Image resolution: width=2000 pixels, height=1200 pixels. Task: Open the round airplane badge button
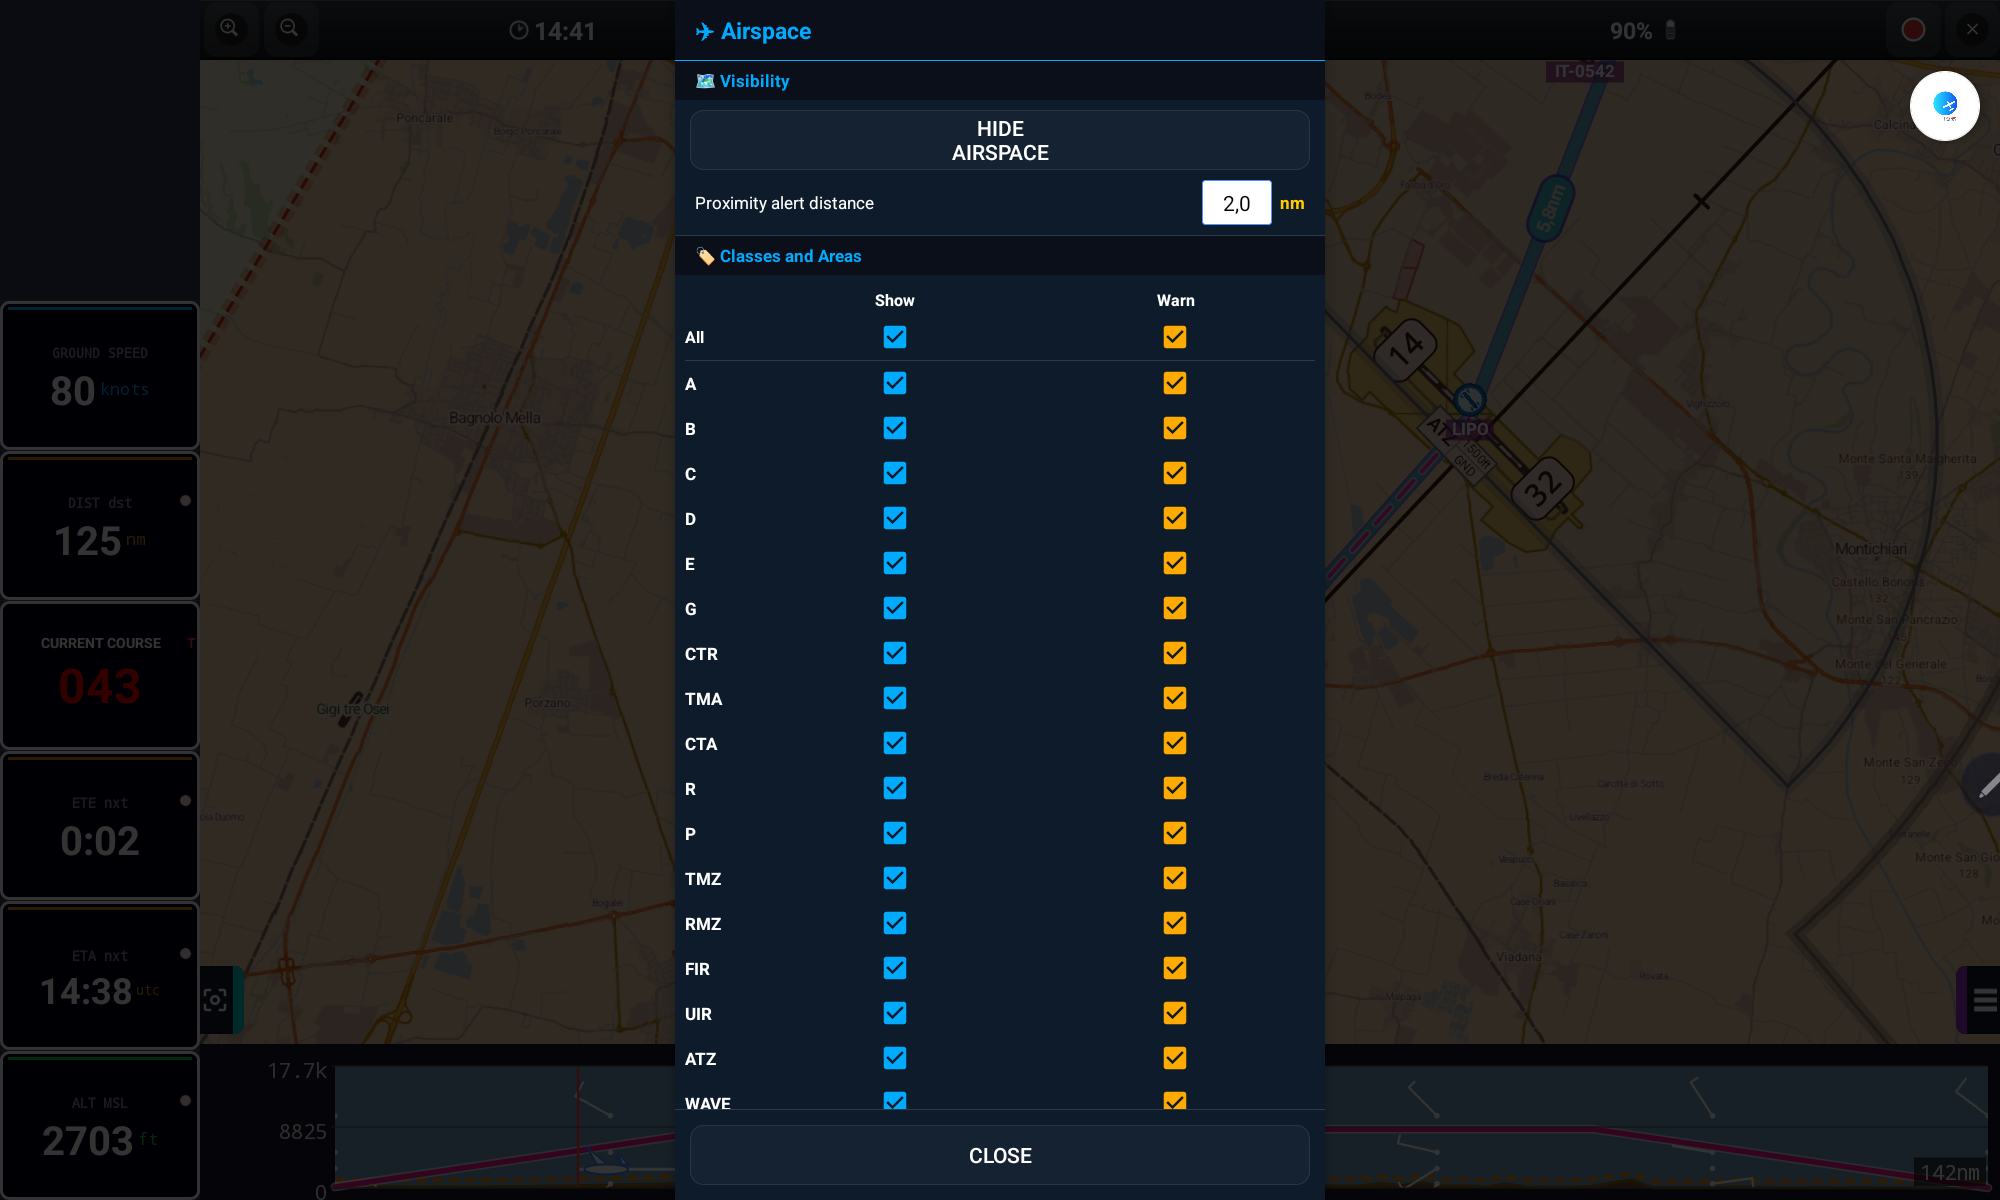pos(1945,106)
